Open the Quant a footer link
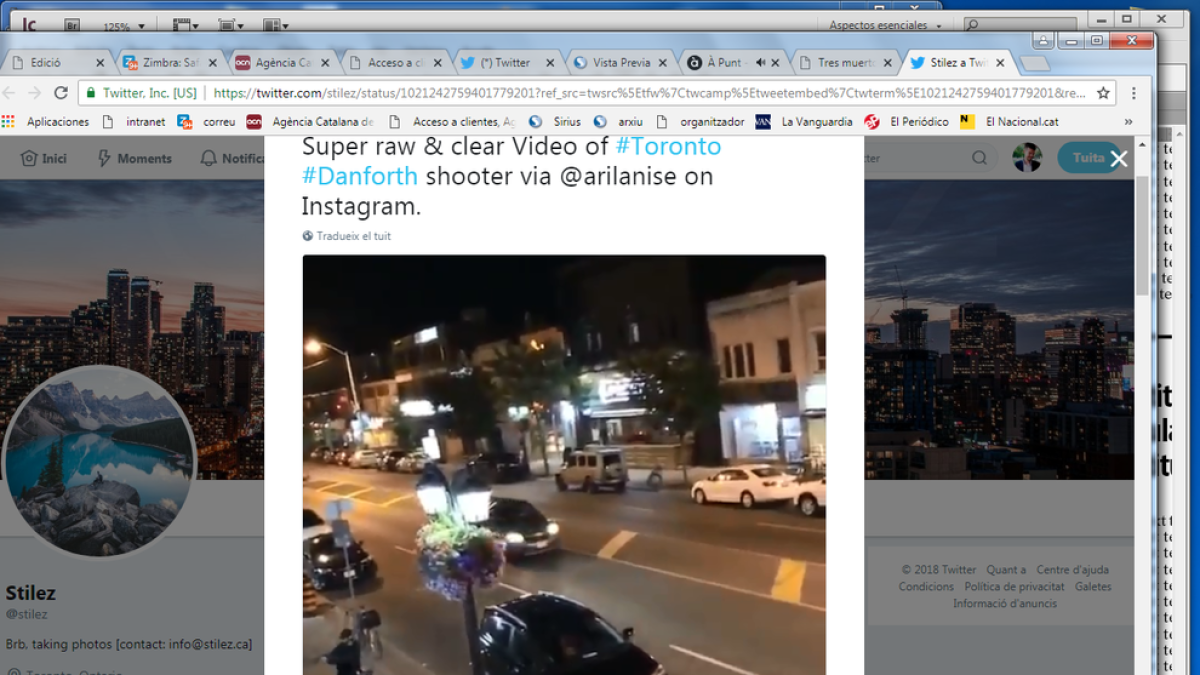1200x675 pixels. pyautogui.click(x=1007, y=570)
